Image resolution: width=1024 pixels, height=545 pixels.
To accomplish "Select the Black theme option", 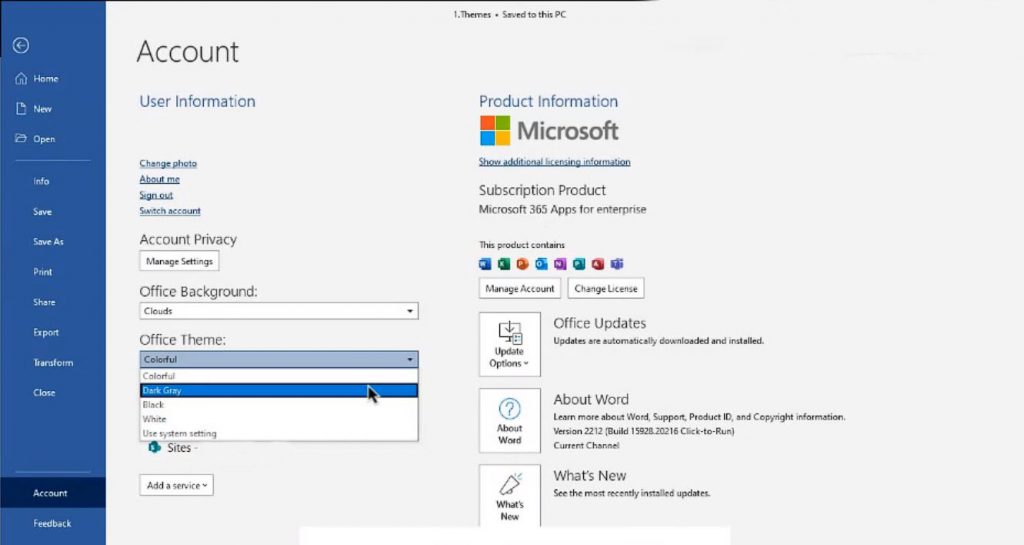I will [x=279, y=405].
